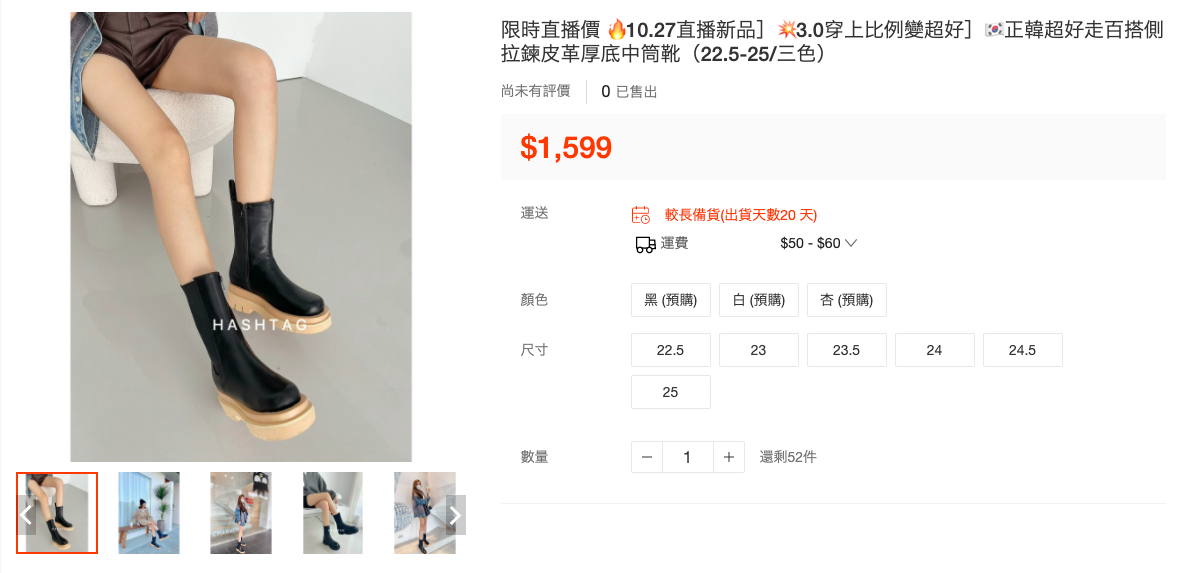The width and height of the screenshot is (1185, 573).
Task: Click the 尚未有評價 ratings link
Action: click(536, 91)
